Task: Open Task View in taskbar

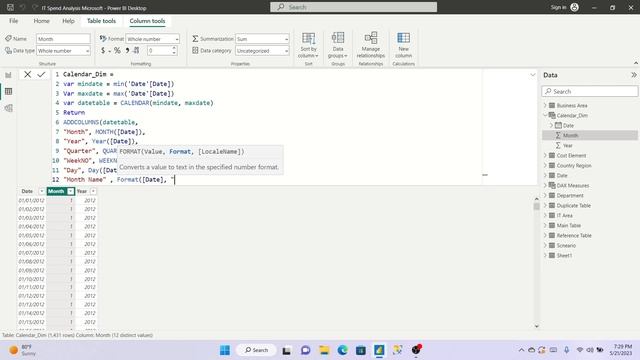Action: click(287, 350)
